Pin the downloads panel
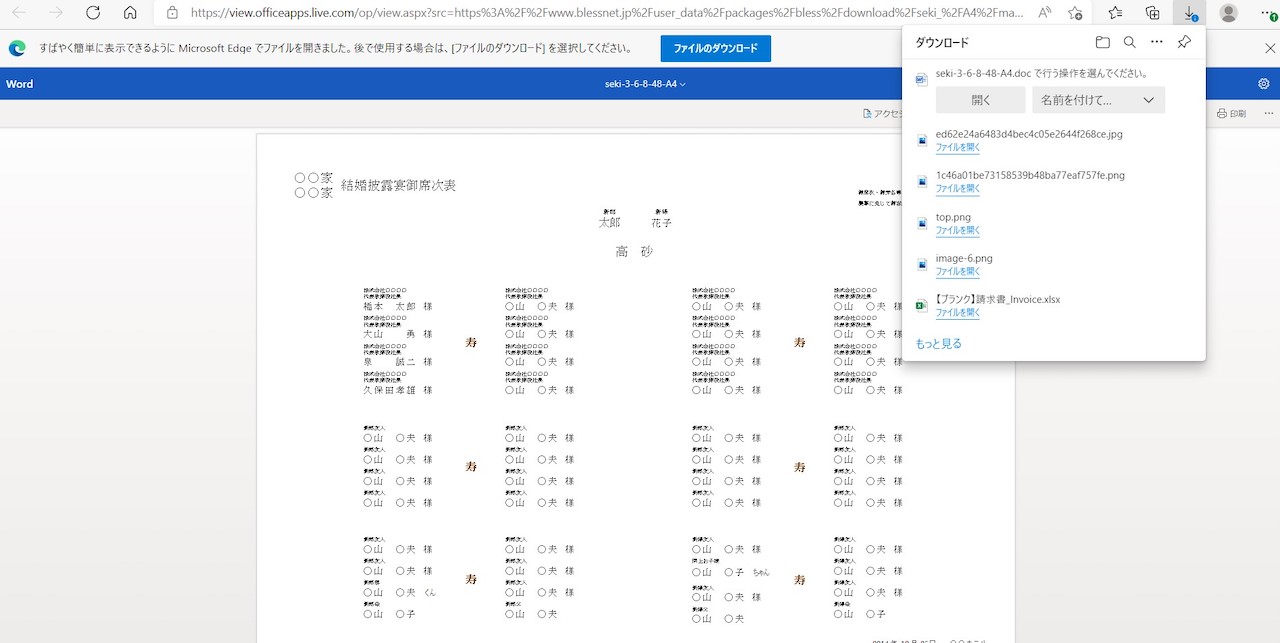 pos(1184,42)
